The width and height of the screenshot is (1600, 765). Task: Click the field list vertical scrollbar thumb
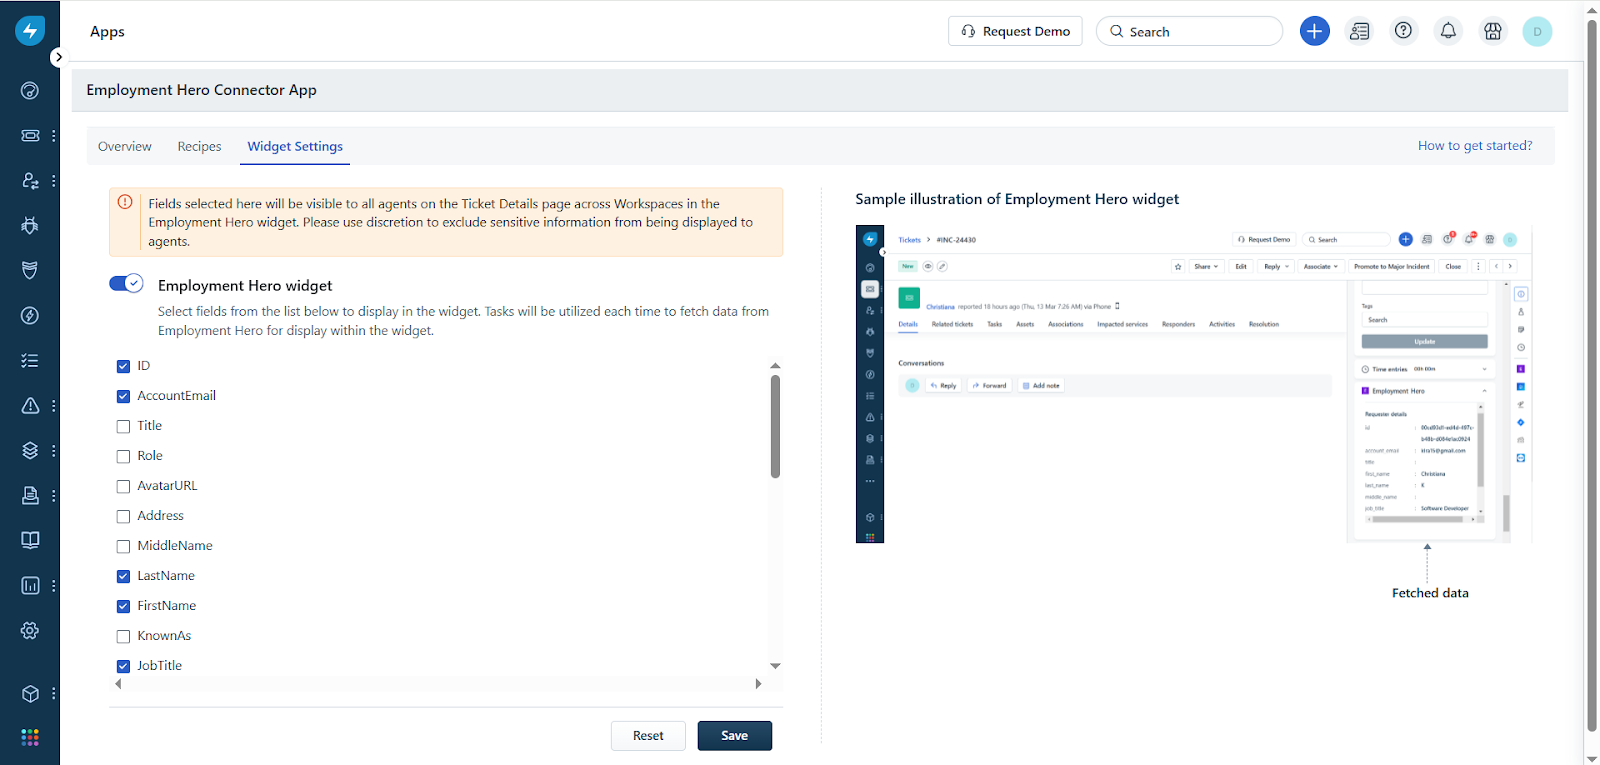pyautogui.click(x=775, y=427)
